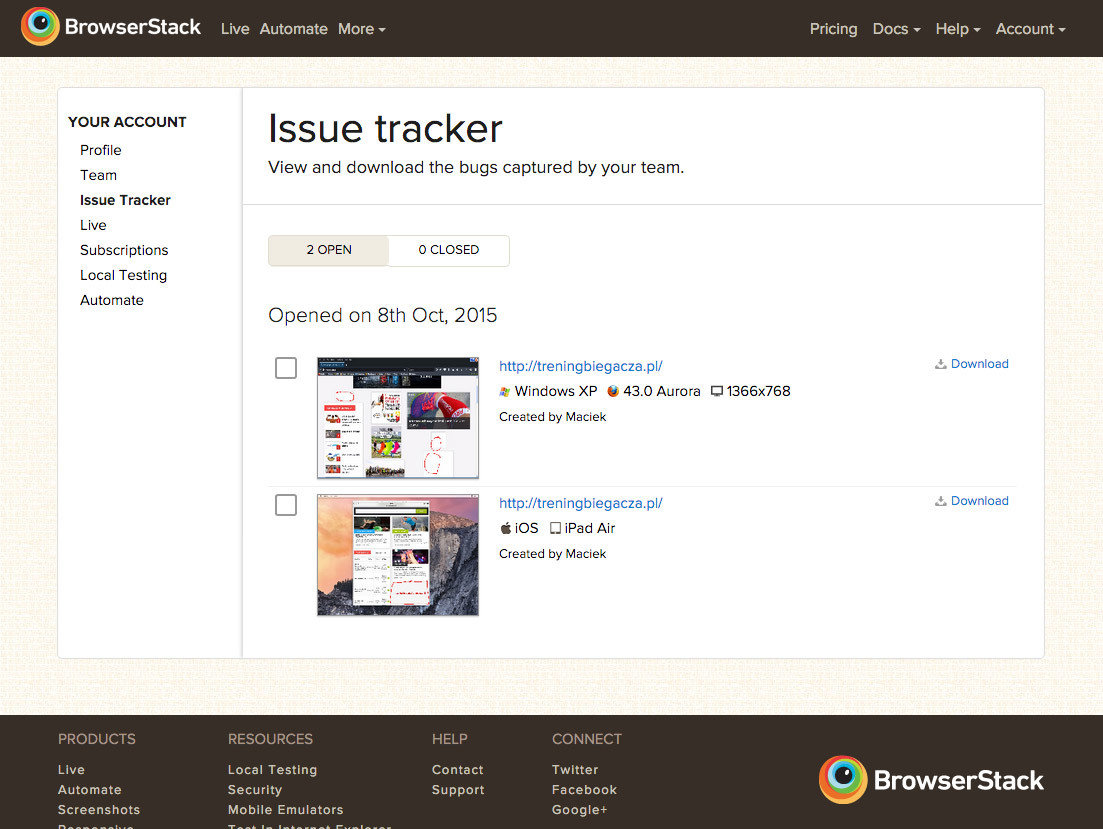Screen dimensions: 1103x829
Task: Open Automate in the account sidebar
Action: [112, 300]
